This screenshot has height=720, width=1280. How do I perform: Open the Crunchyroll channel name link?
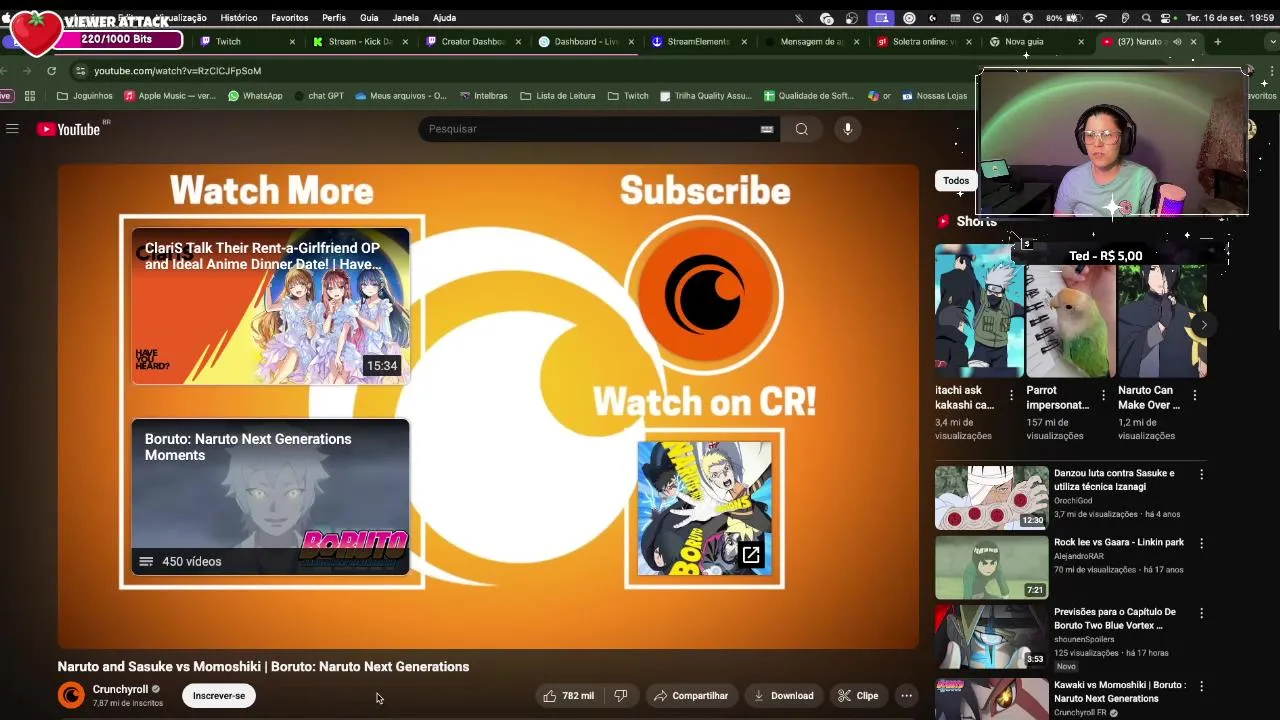120,689
